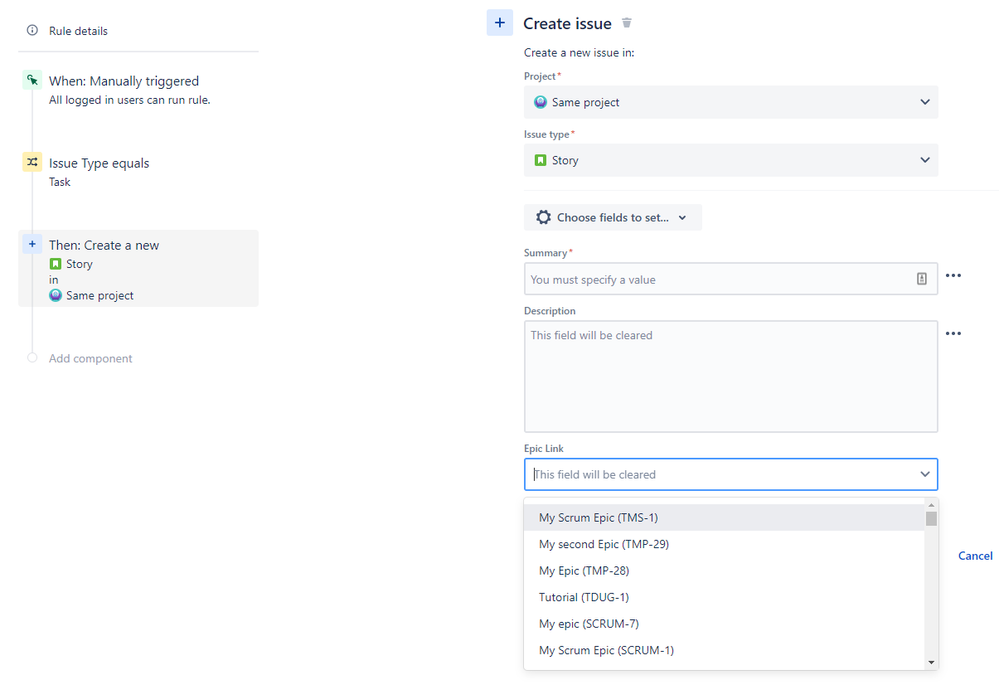Click the Add component button
Screen dimensions: 999x700
pyautogui.click(x=91, y=358)
